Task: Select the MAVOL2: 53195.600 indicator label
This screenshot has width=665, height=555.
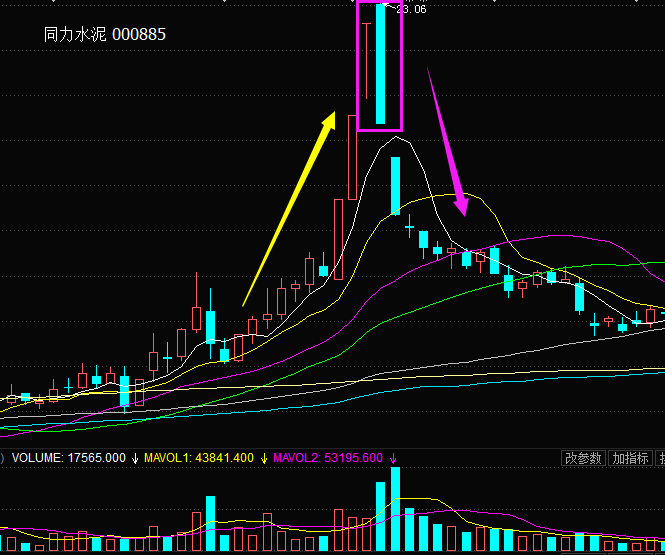Action: pyautogui.click(x=329, y=458)
